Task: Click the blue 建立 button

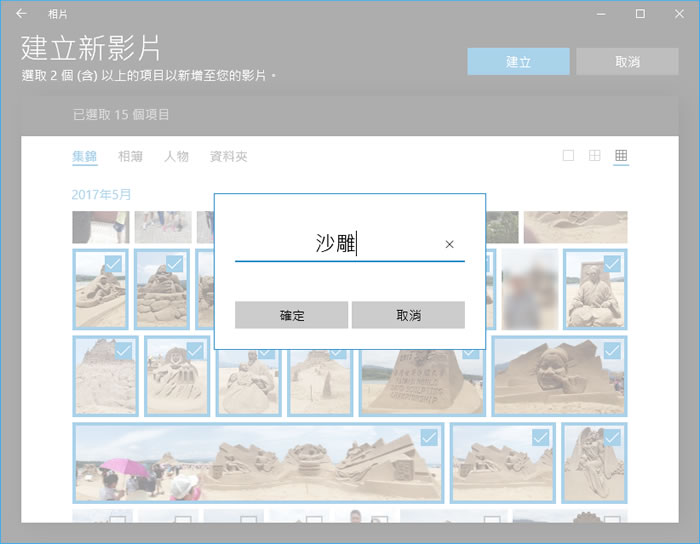Action: click(x=518, y=62)
